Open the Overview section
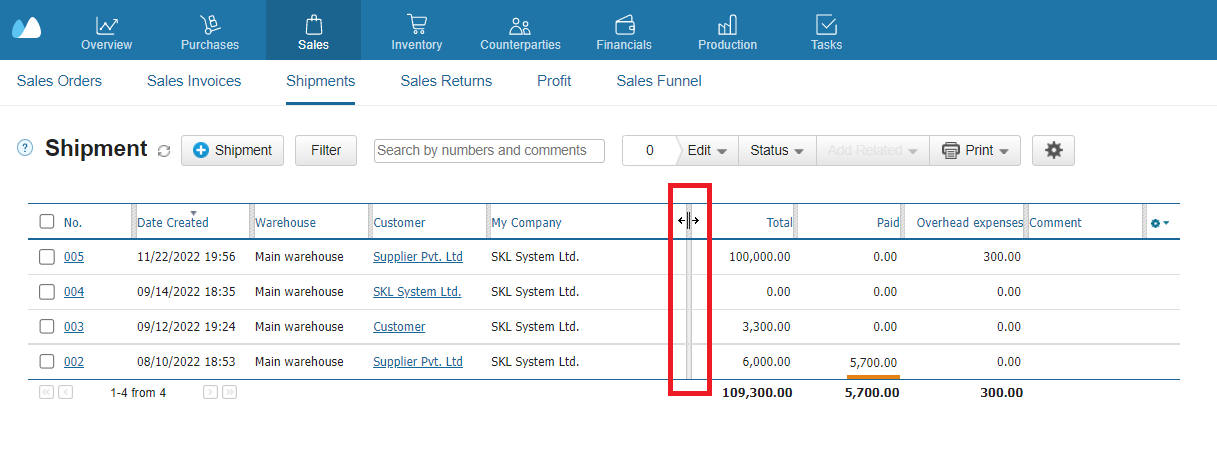Viewport: 1217px width, 460px height. tap(107, 31)
